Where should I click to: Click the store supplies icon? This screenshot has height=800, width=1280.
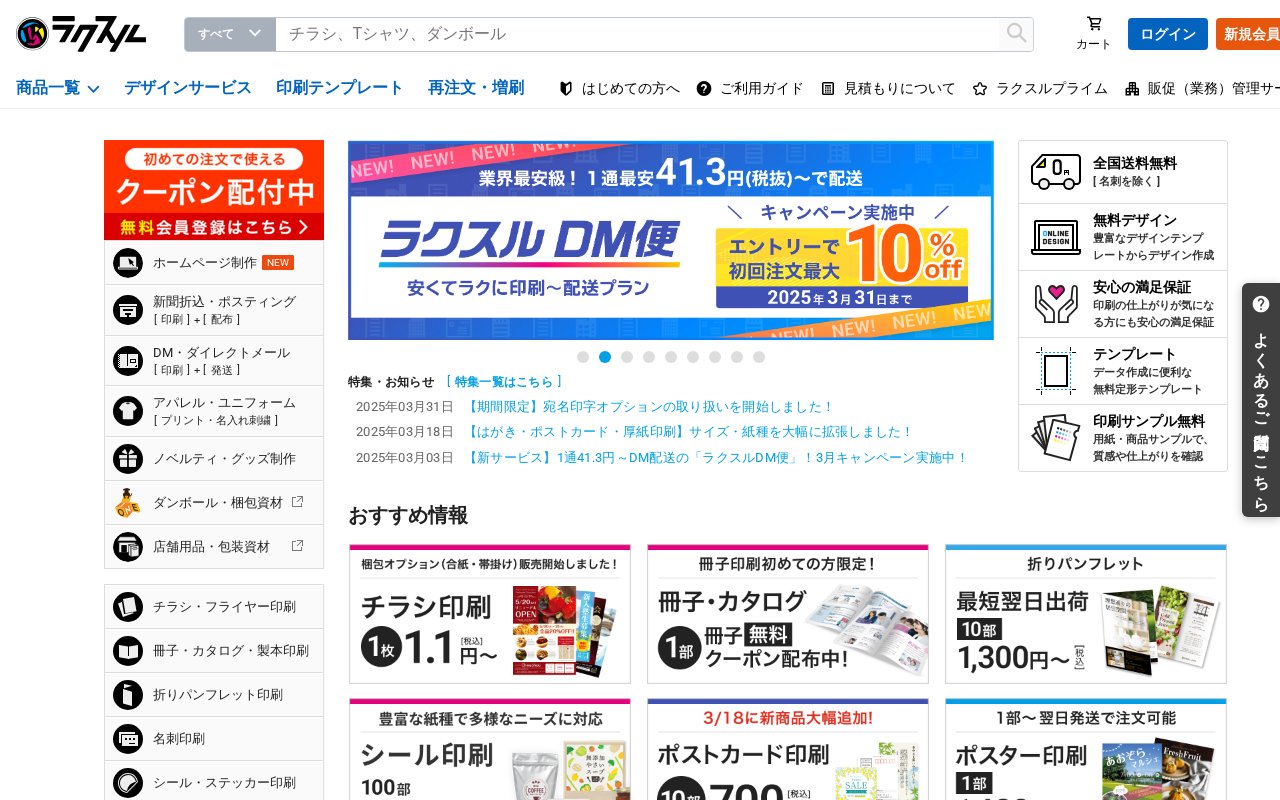pyautogui.click(x=128, y=547)
